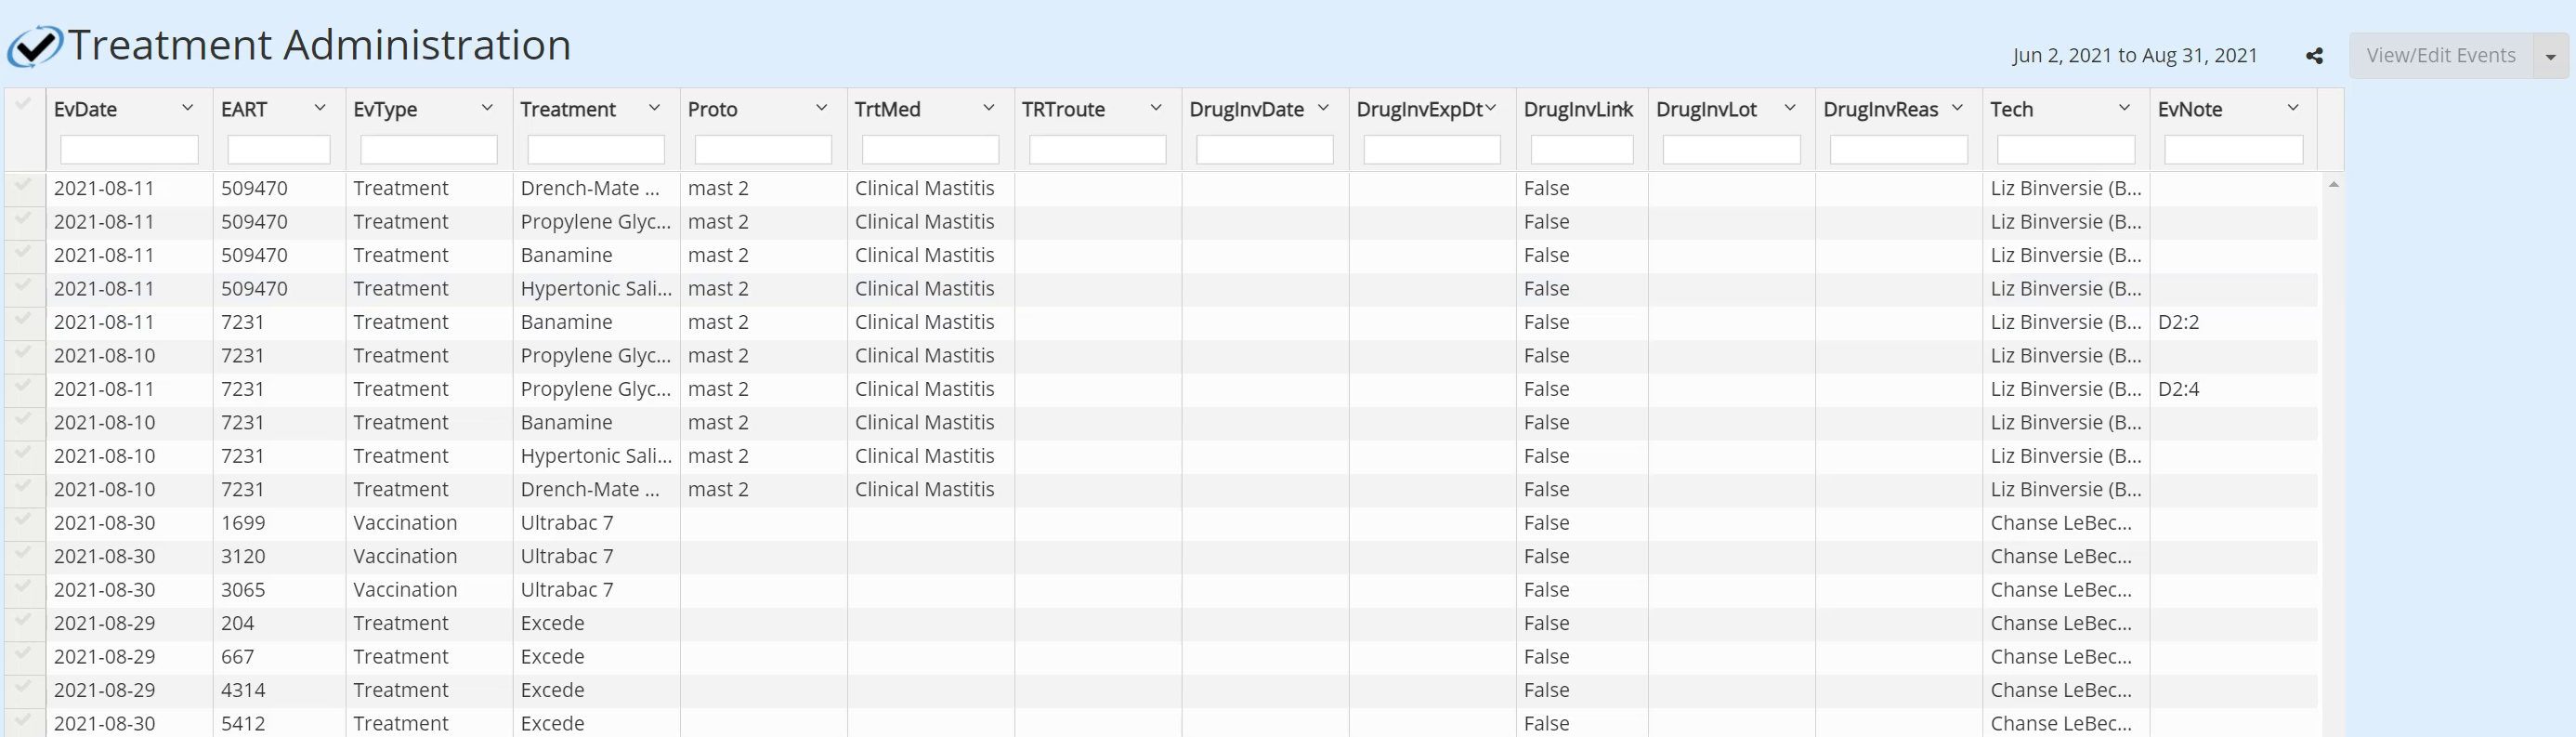Click the TrtMed filter input field
Screen dimensions: 2576x737
pyautogui.click(x=930, y=150)
